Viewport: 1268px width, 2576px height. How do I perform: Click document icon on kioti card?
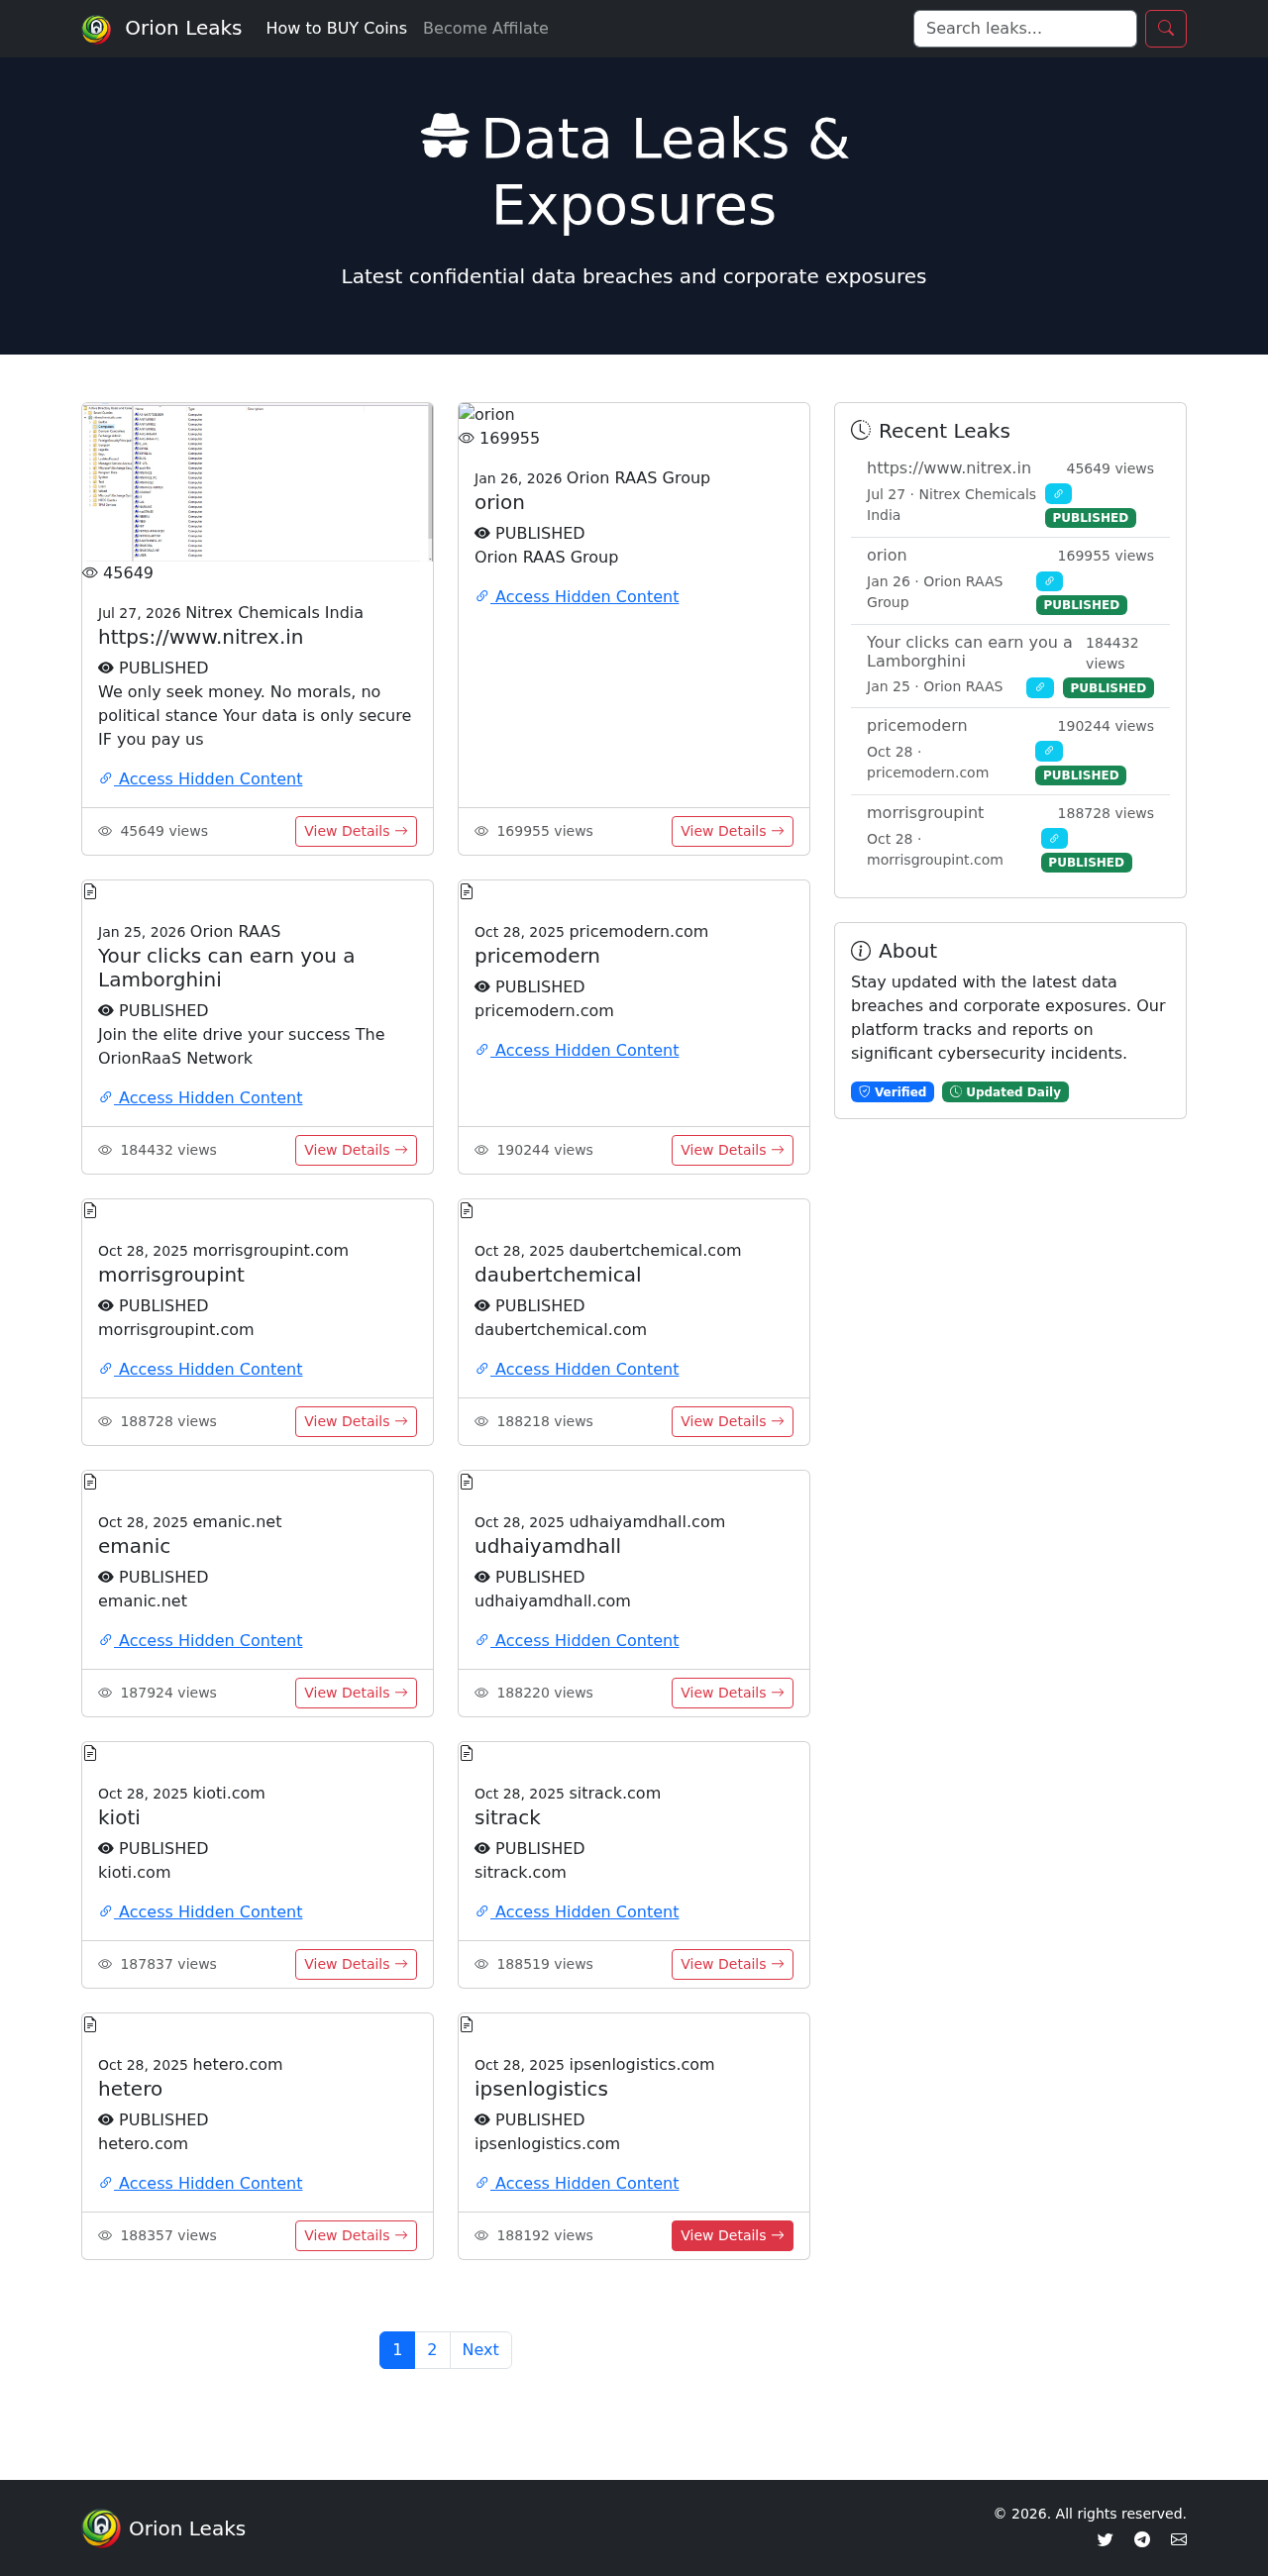tap(90, 1753)
